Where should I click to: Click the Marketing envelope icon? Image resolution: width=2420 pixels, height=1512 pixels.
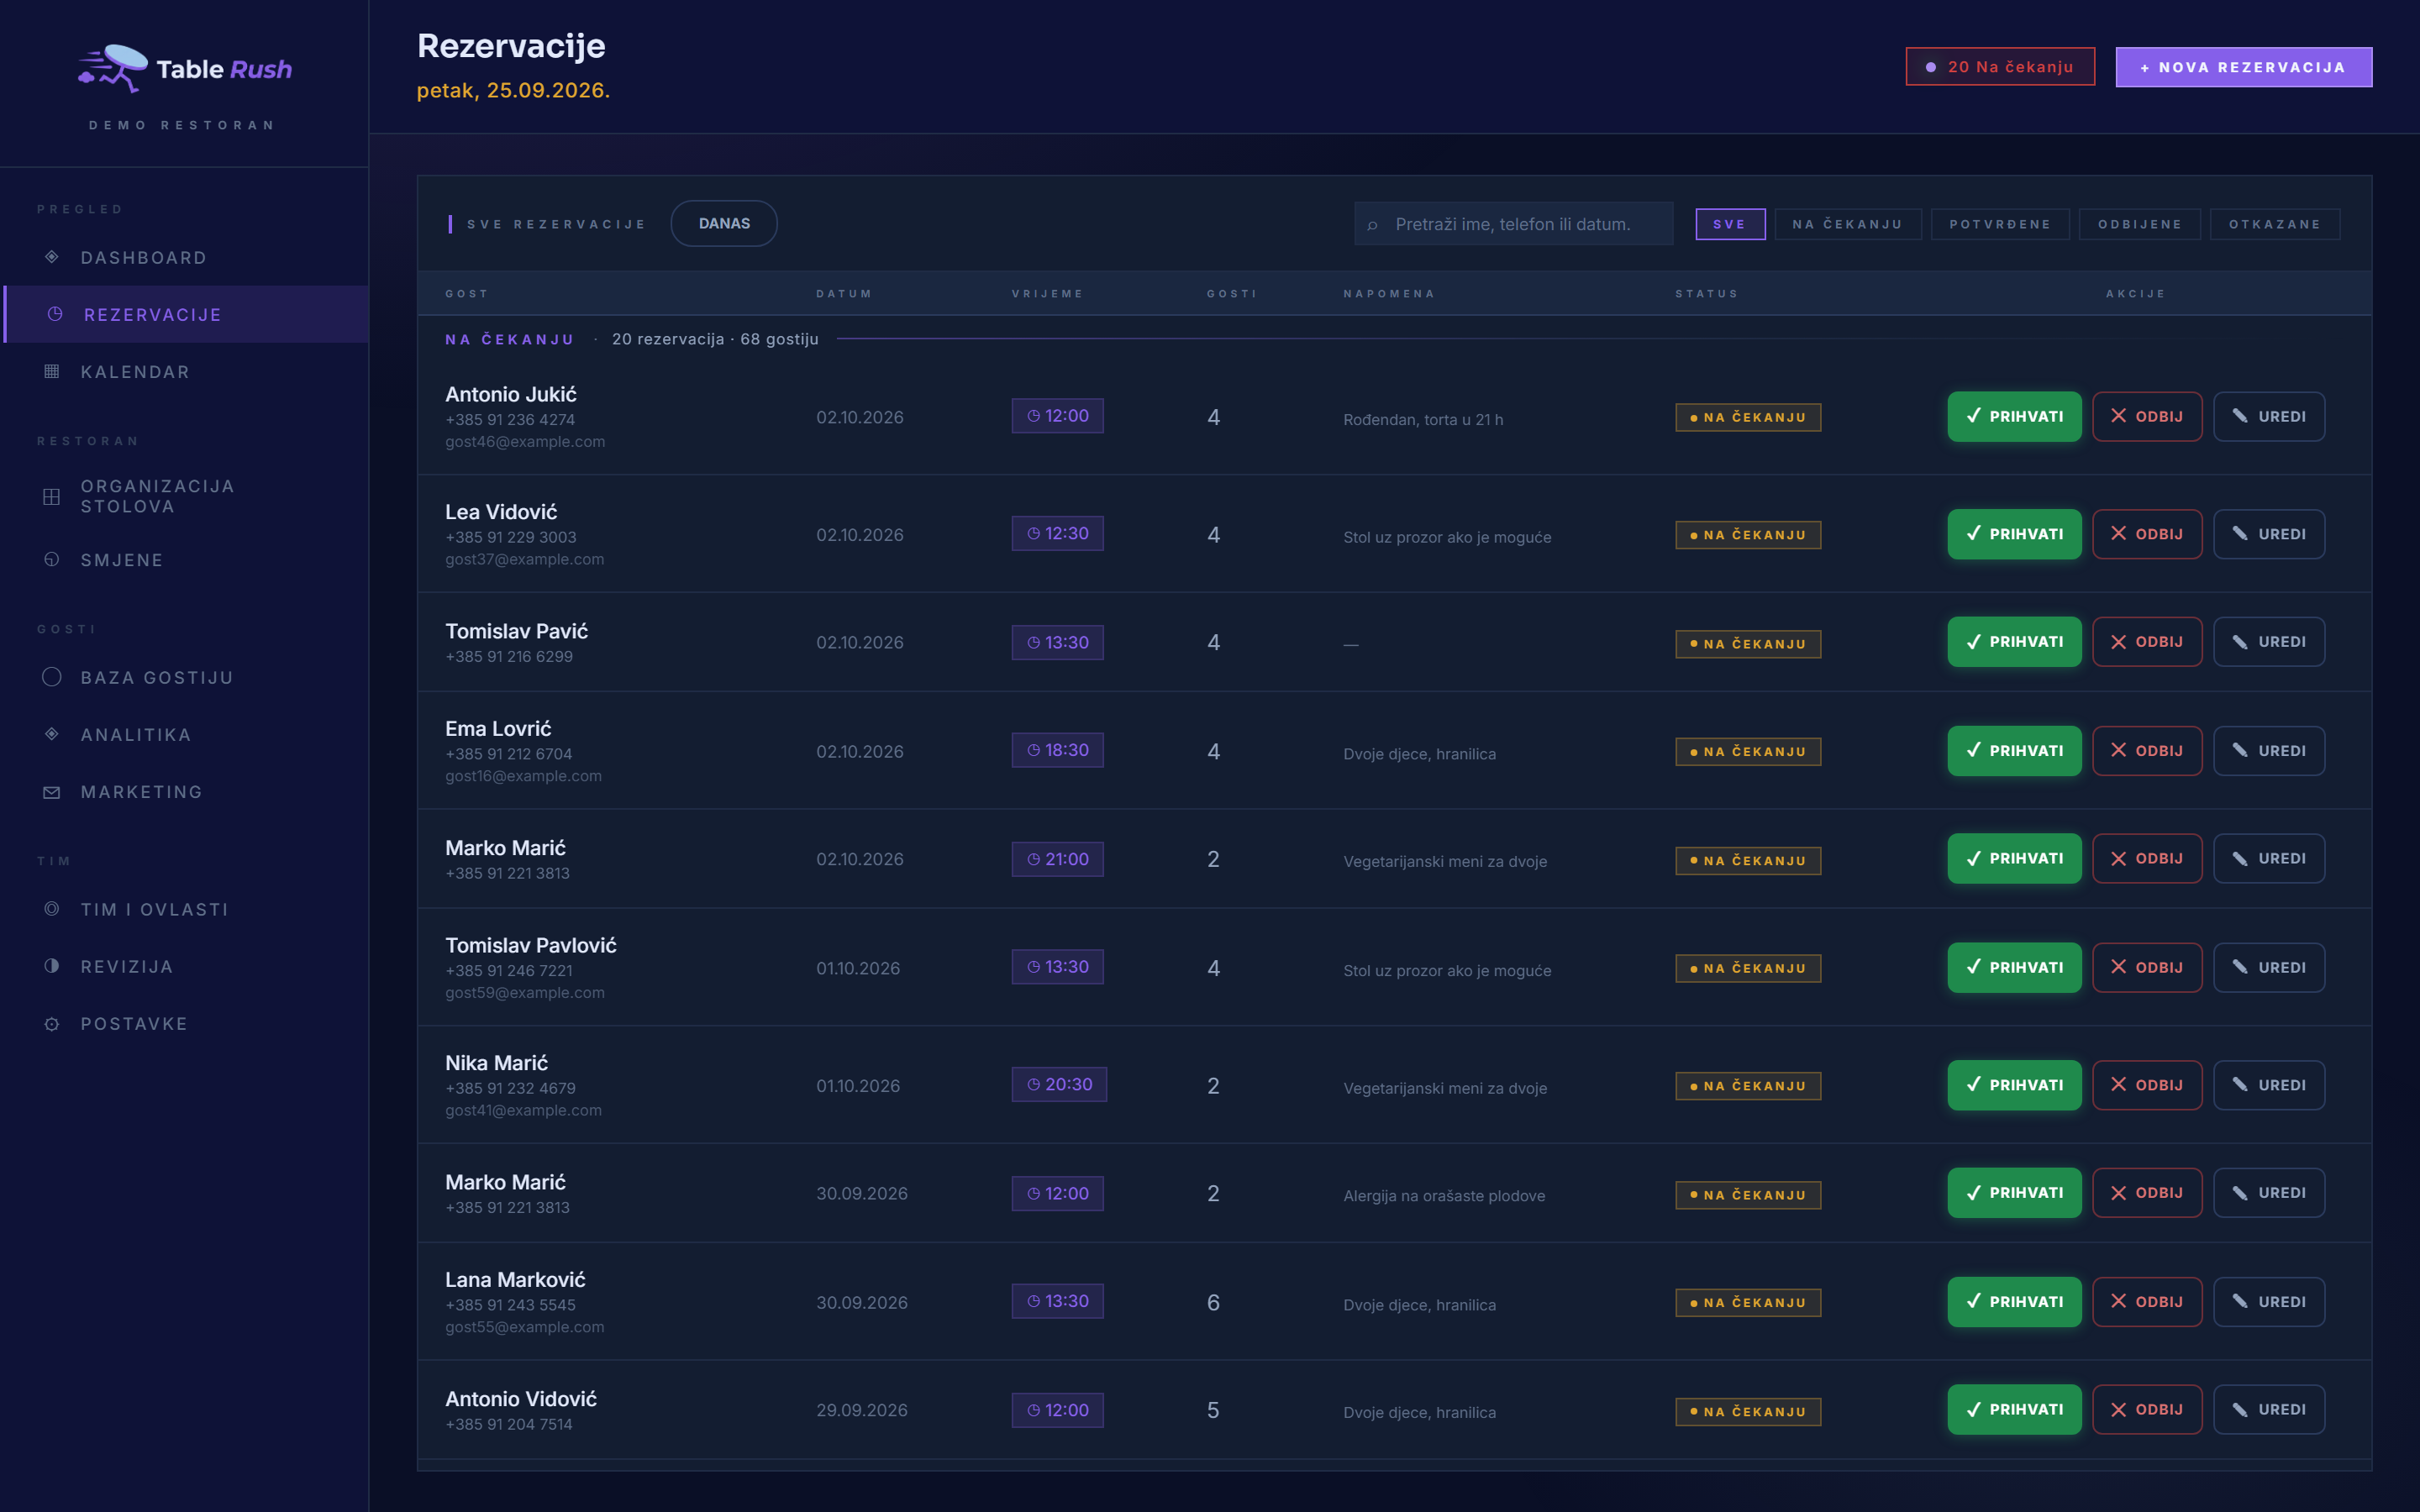coord(52,792)
